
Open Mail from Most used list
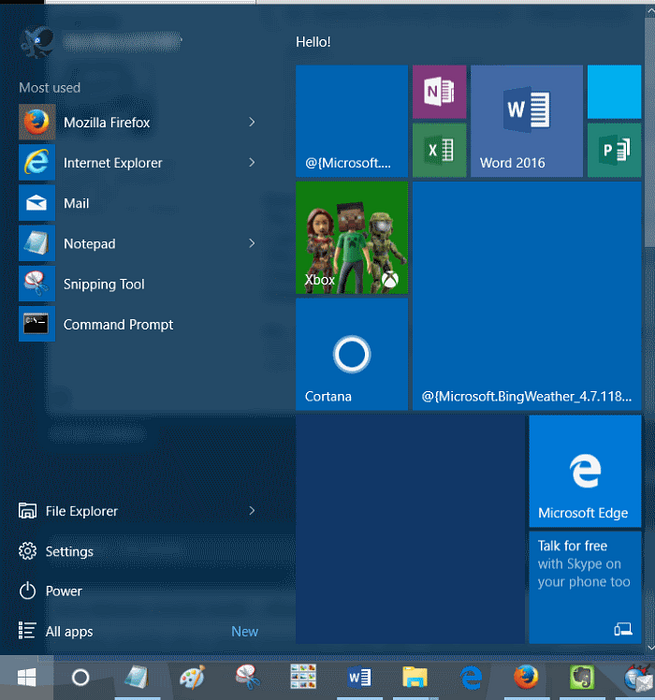point(76,203)
